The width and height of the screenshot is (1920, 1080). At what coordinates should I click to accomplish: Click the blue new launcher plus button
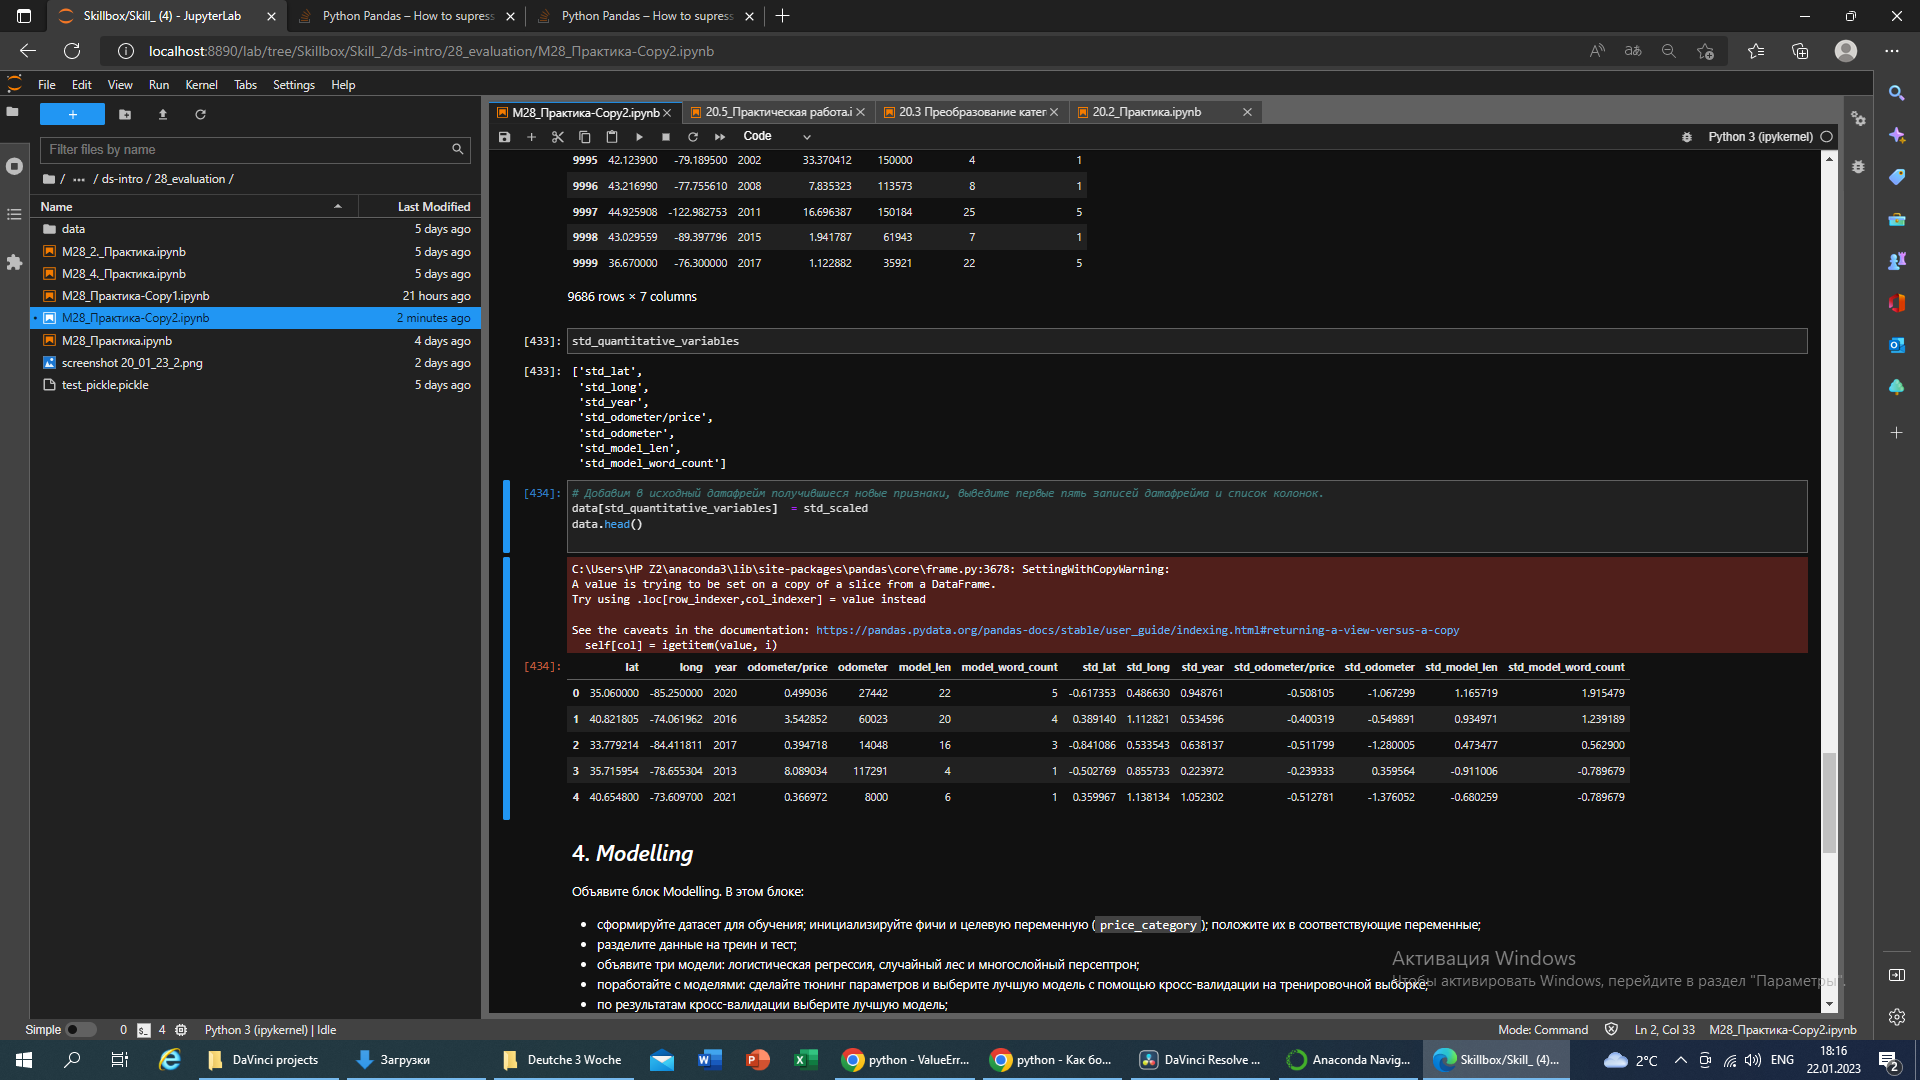click(x=72, y=115)
